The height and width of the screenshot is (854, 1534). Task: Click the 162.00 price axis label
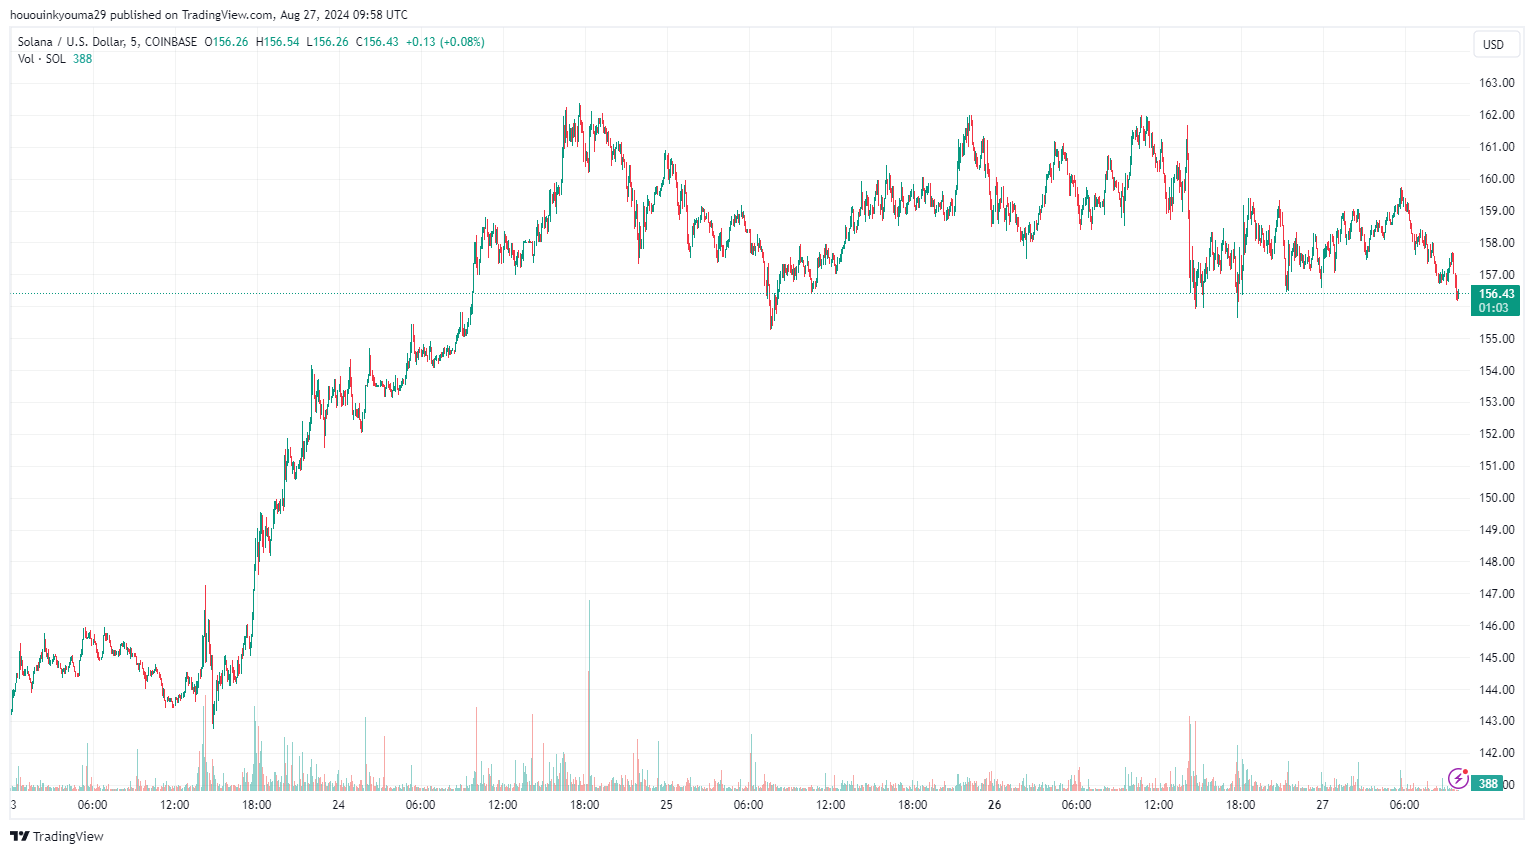[x=1496, y=115]
